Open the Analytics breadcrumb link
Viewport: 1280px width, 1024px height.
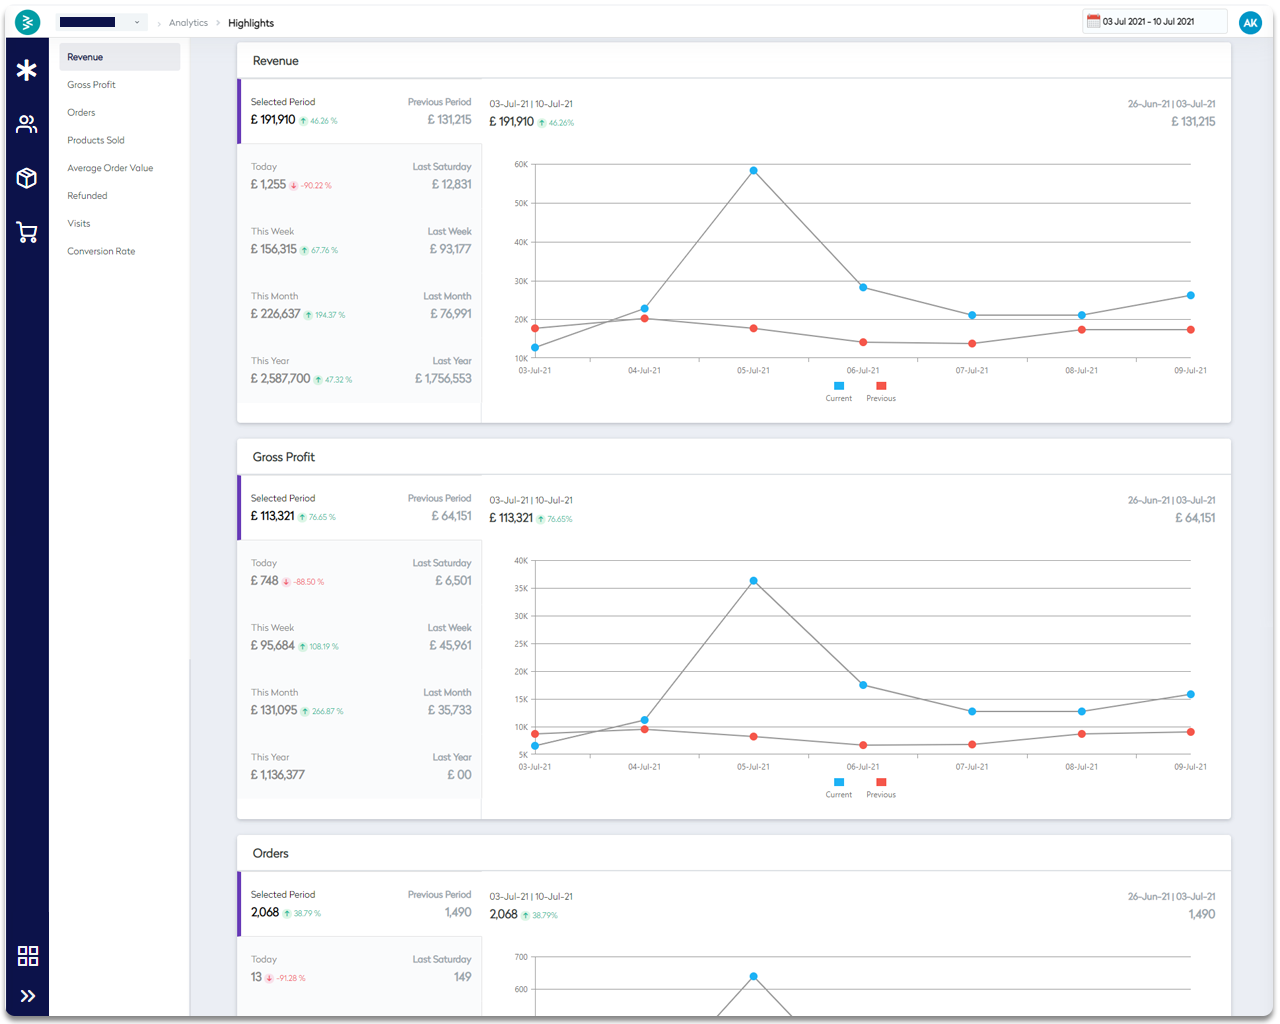(187, 22)
